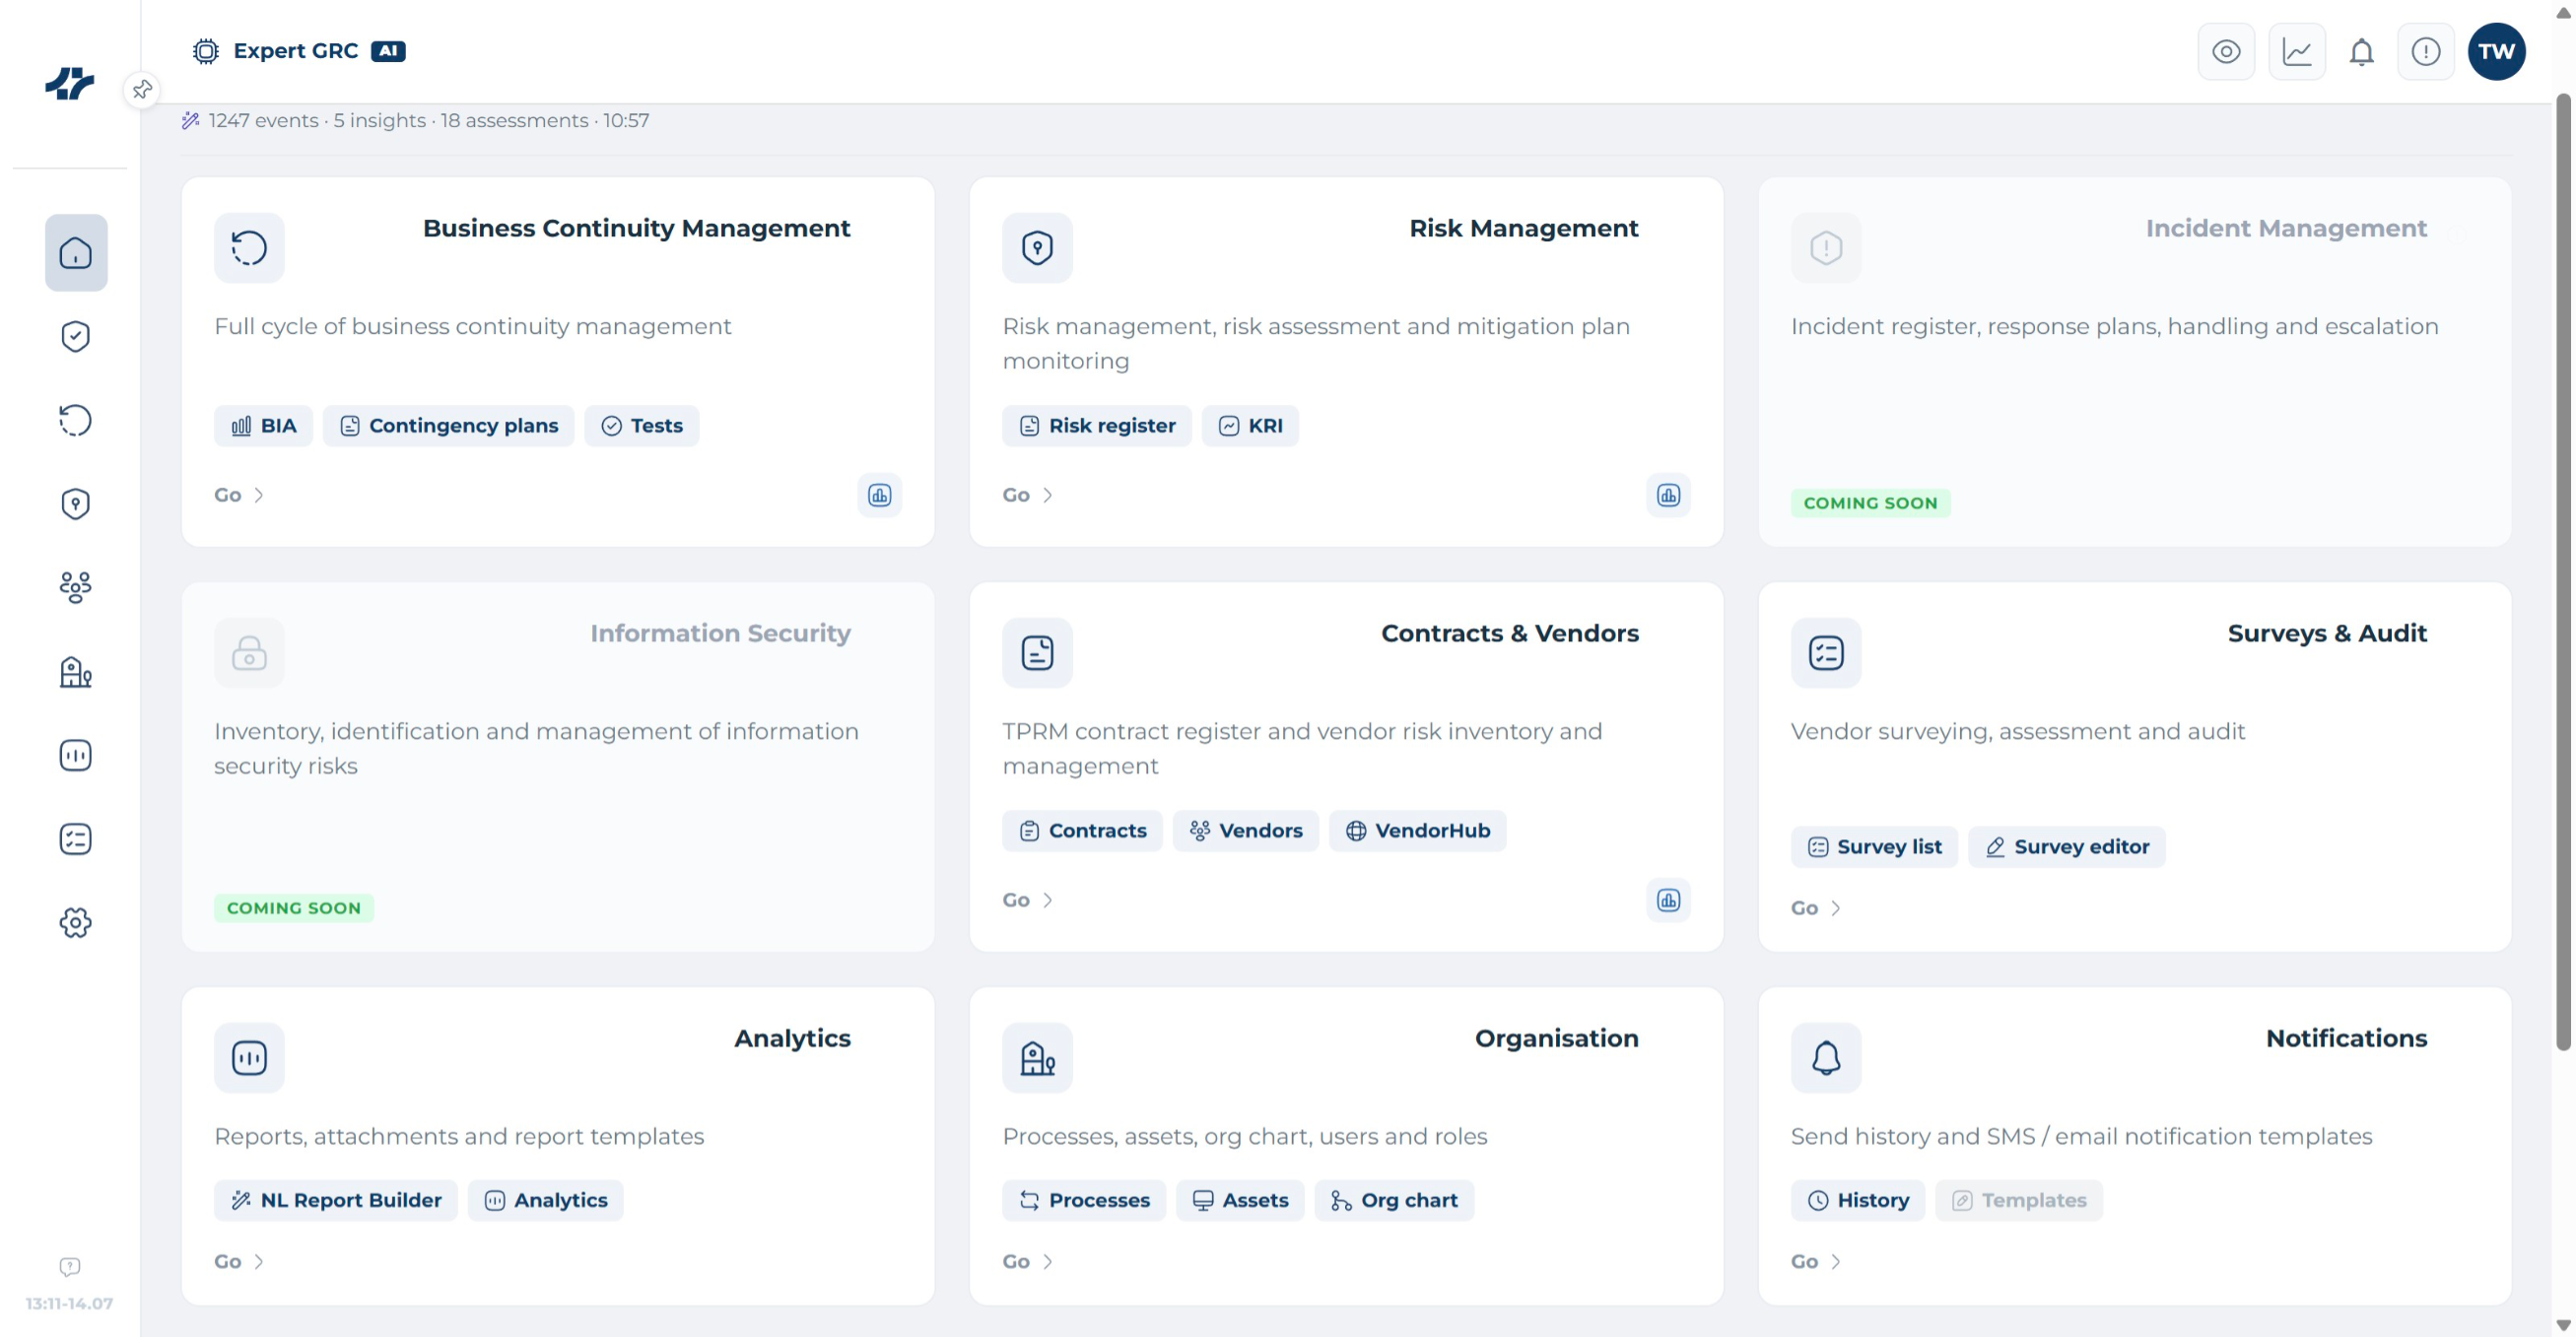Open notifications bell in header

tap(2362, 52)
